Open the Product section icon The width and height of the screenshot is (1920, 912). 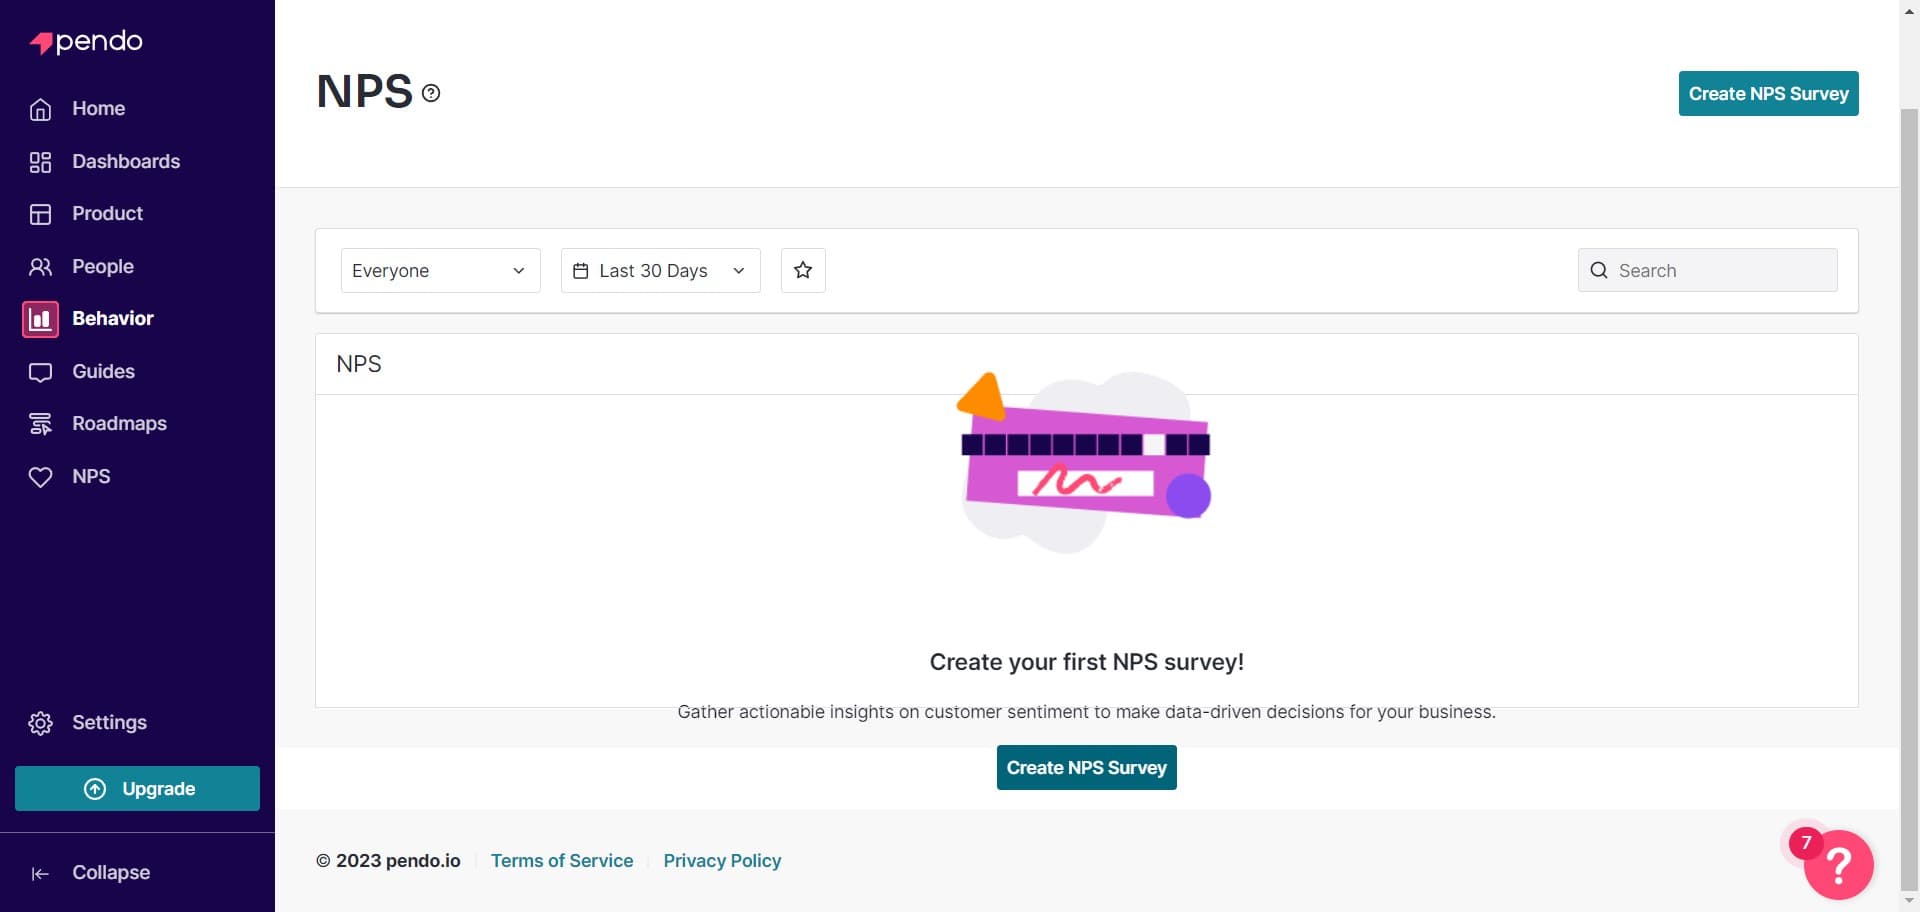pos(40,213)
